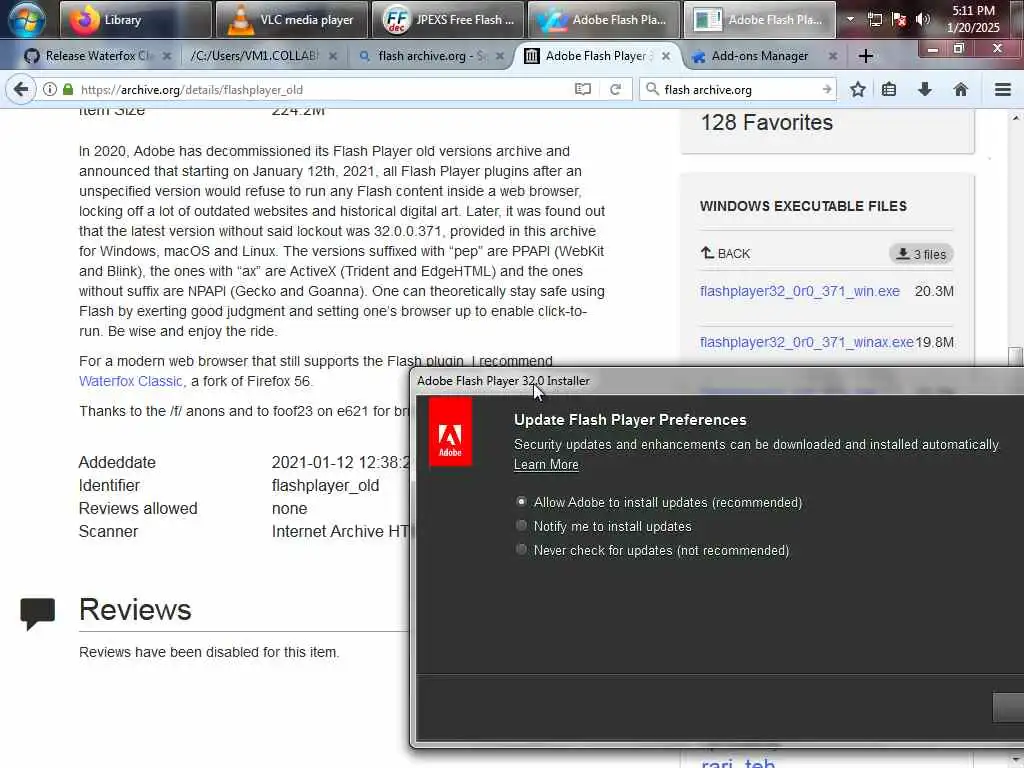Screen dimensions: 1024x768
Task: Close the flash archive.org search tab
Action: pos(500,56)
